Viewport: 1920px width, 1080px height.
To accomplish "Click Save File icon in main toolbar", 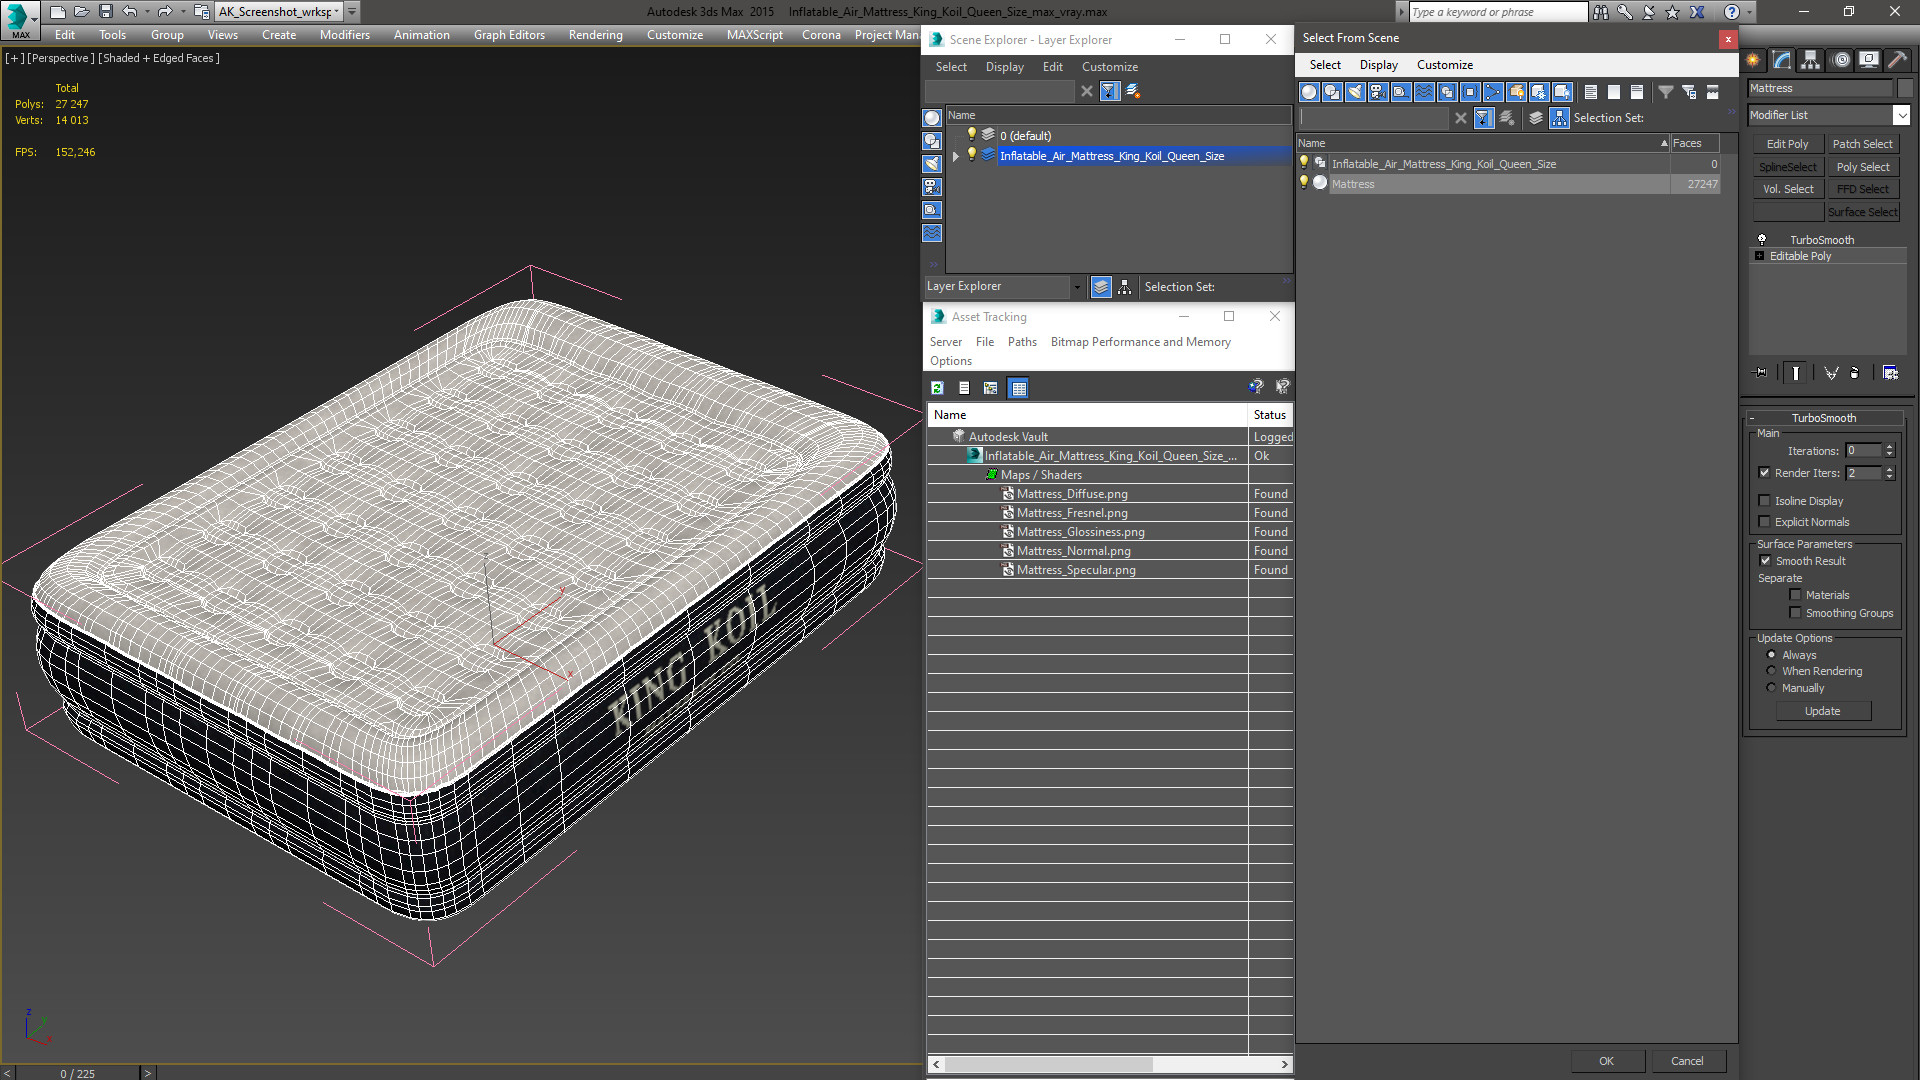I will pos(105,12).
